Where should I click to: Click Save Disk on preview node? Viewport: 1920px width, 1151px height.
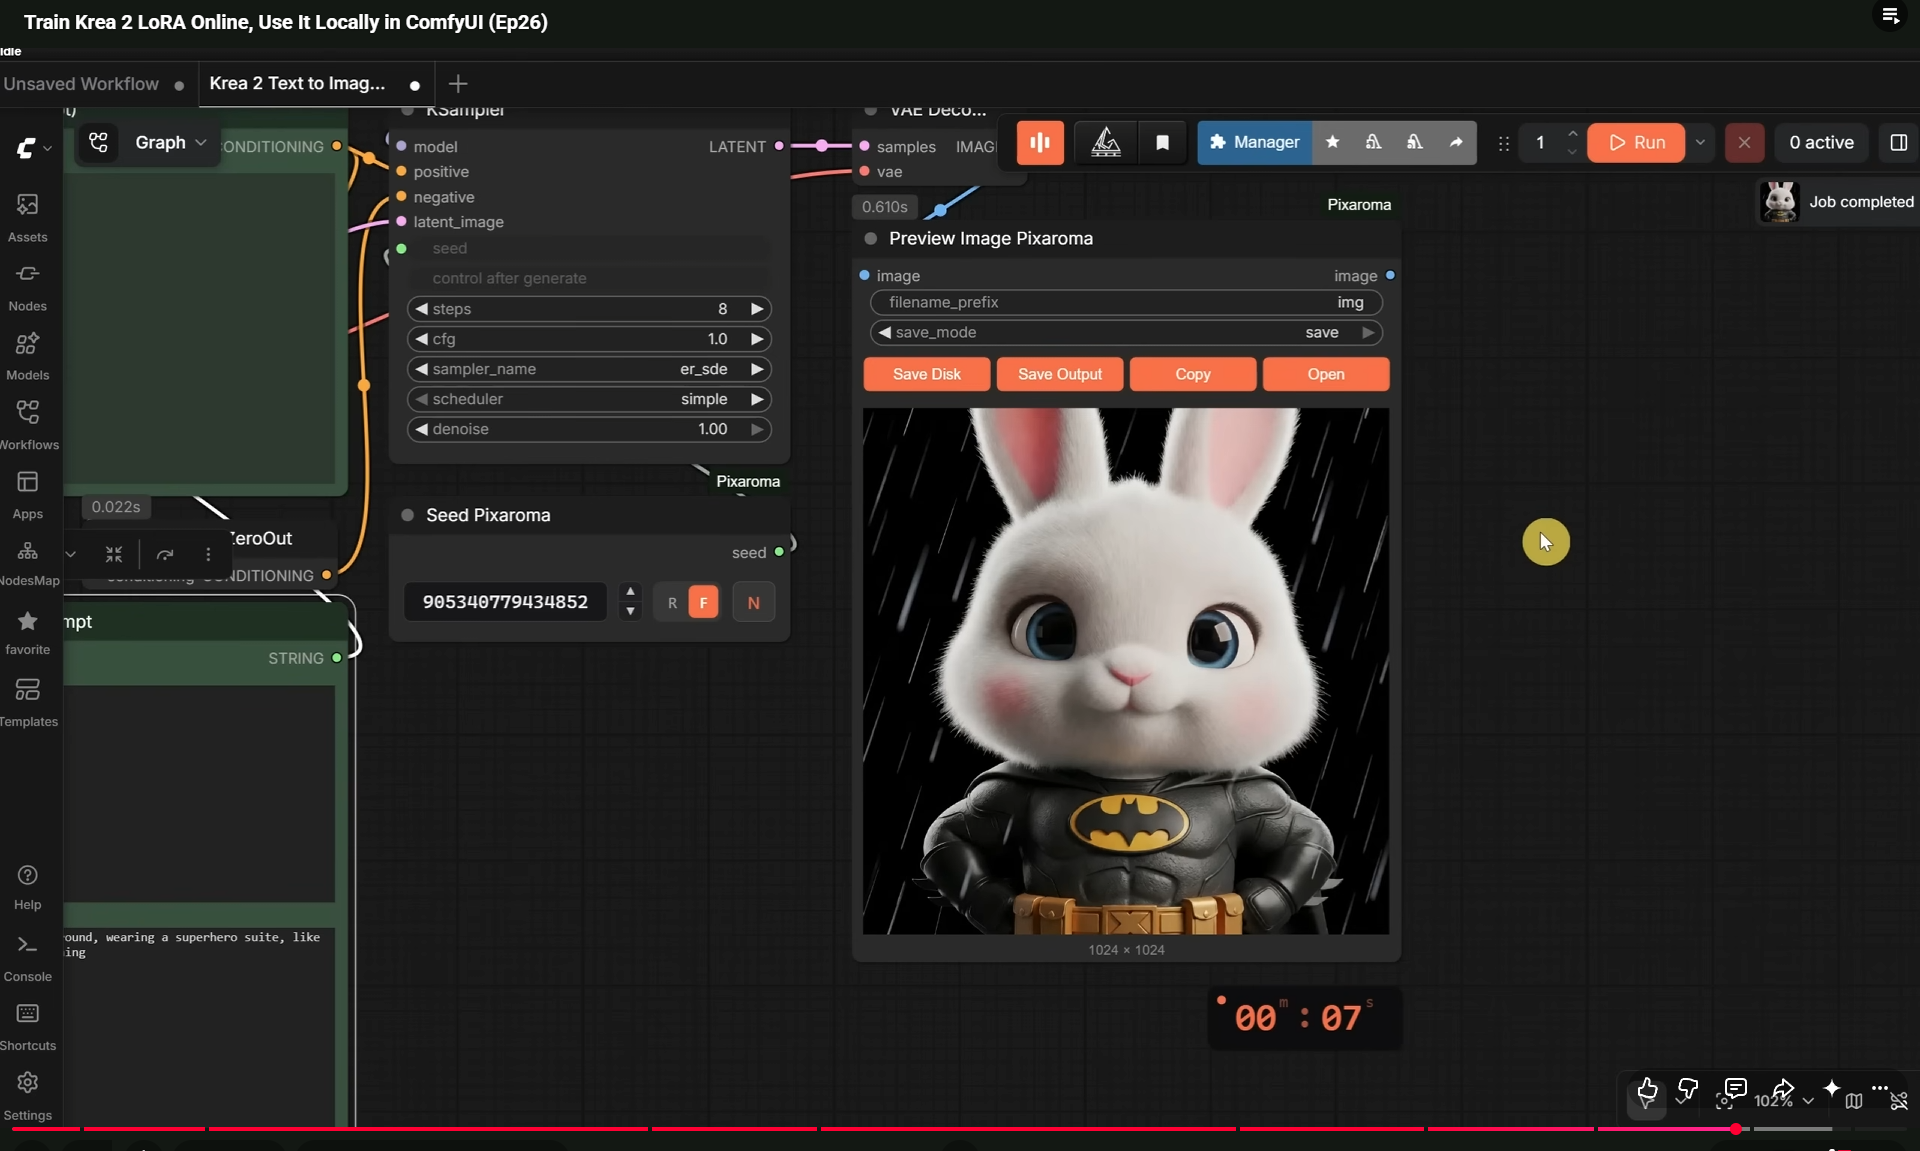[927, 374]
